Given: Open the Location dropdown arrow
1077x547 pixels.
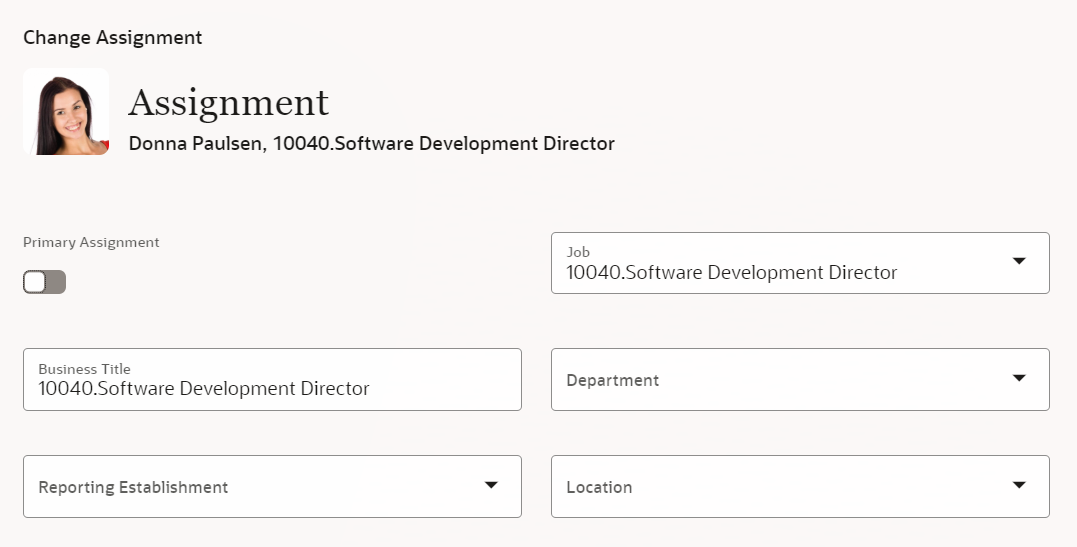Looking at the screenshot, I should [1019, 485].
